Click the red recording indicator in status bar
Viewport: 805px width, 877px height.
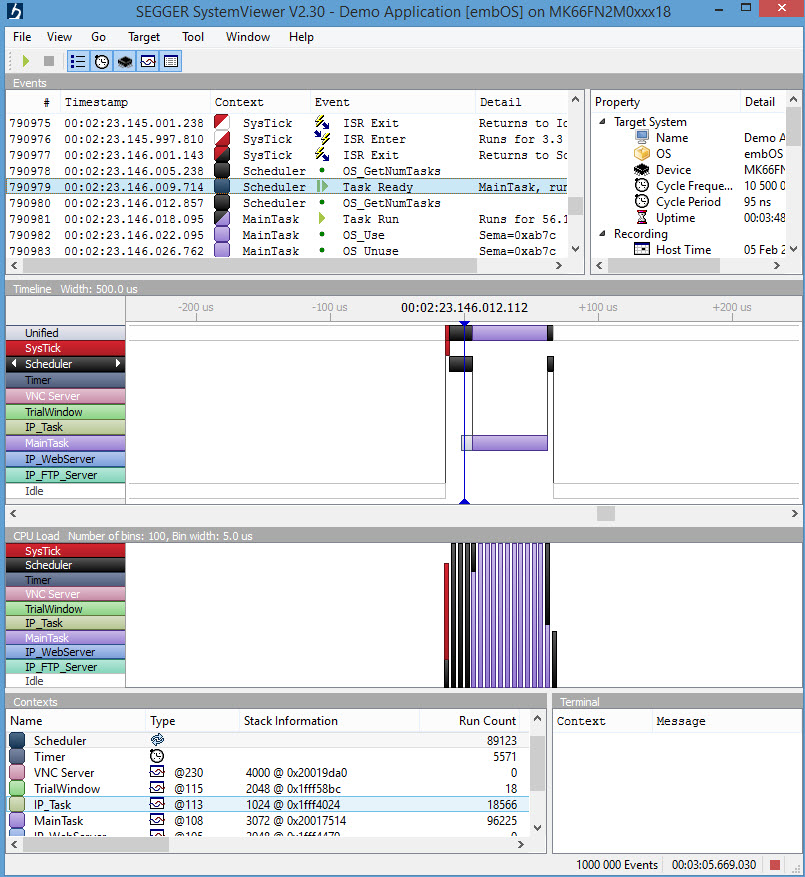(x=775, y=865)
